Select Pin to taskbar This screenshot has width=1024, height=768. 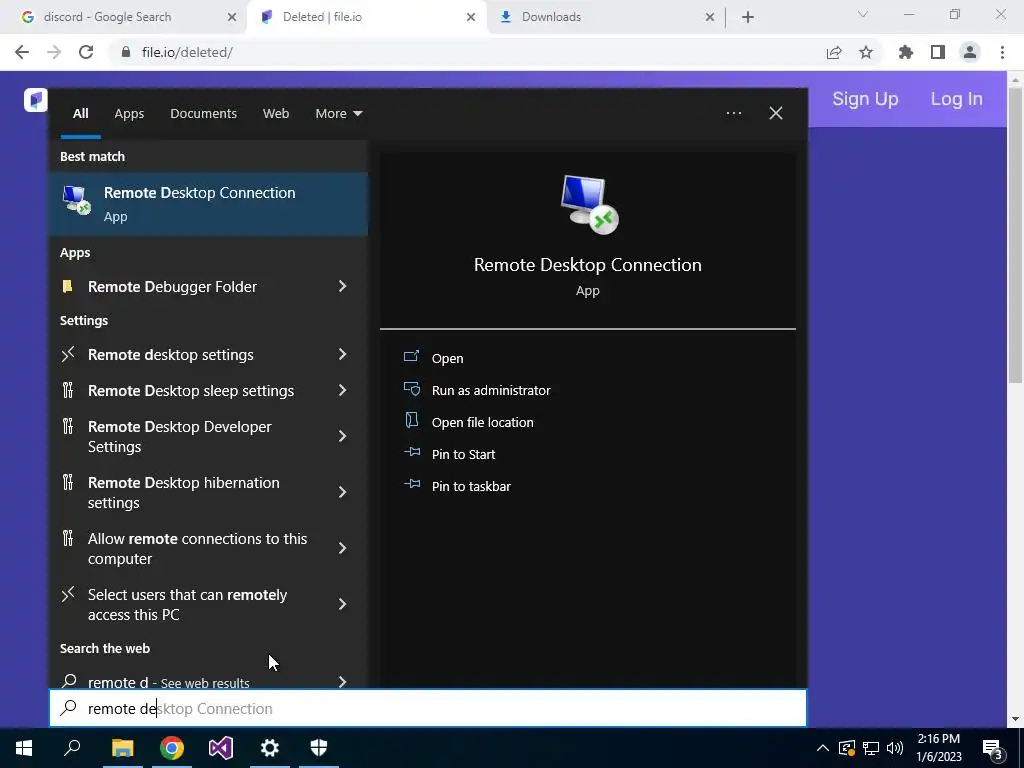tap(472, 486)
